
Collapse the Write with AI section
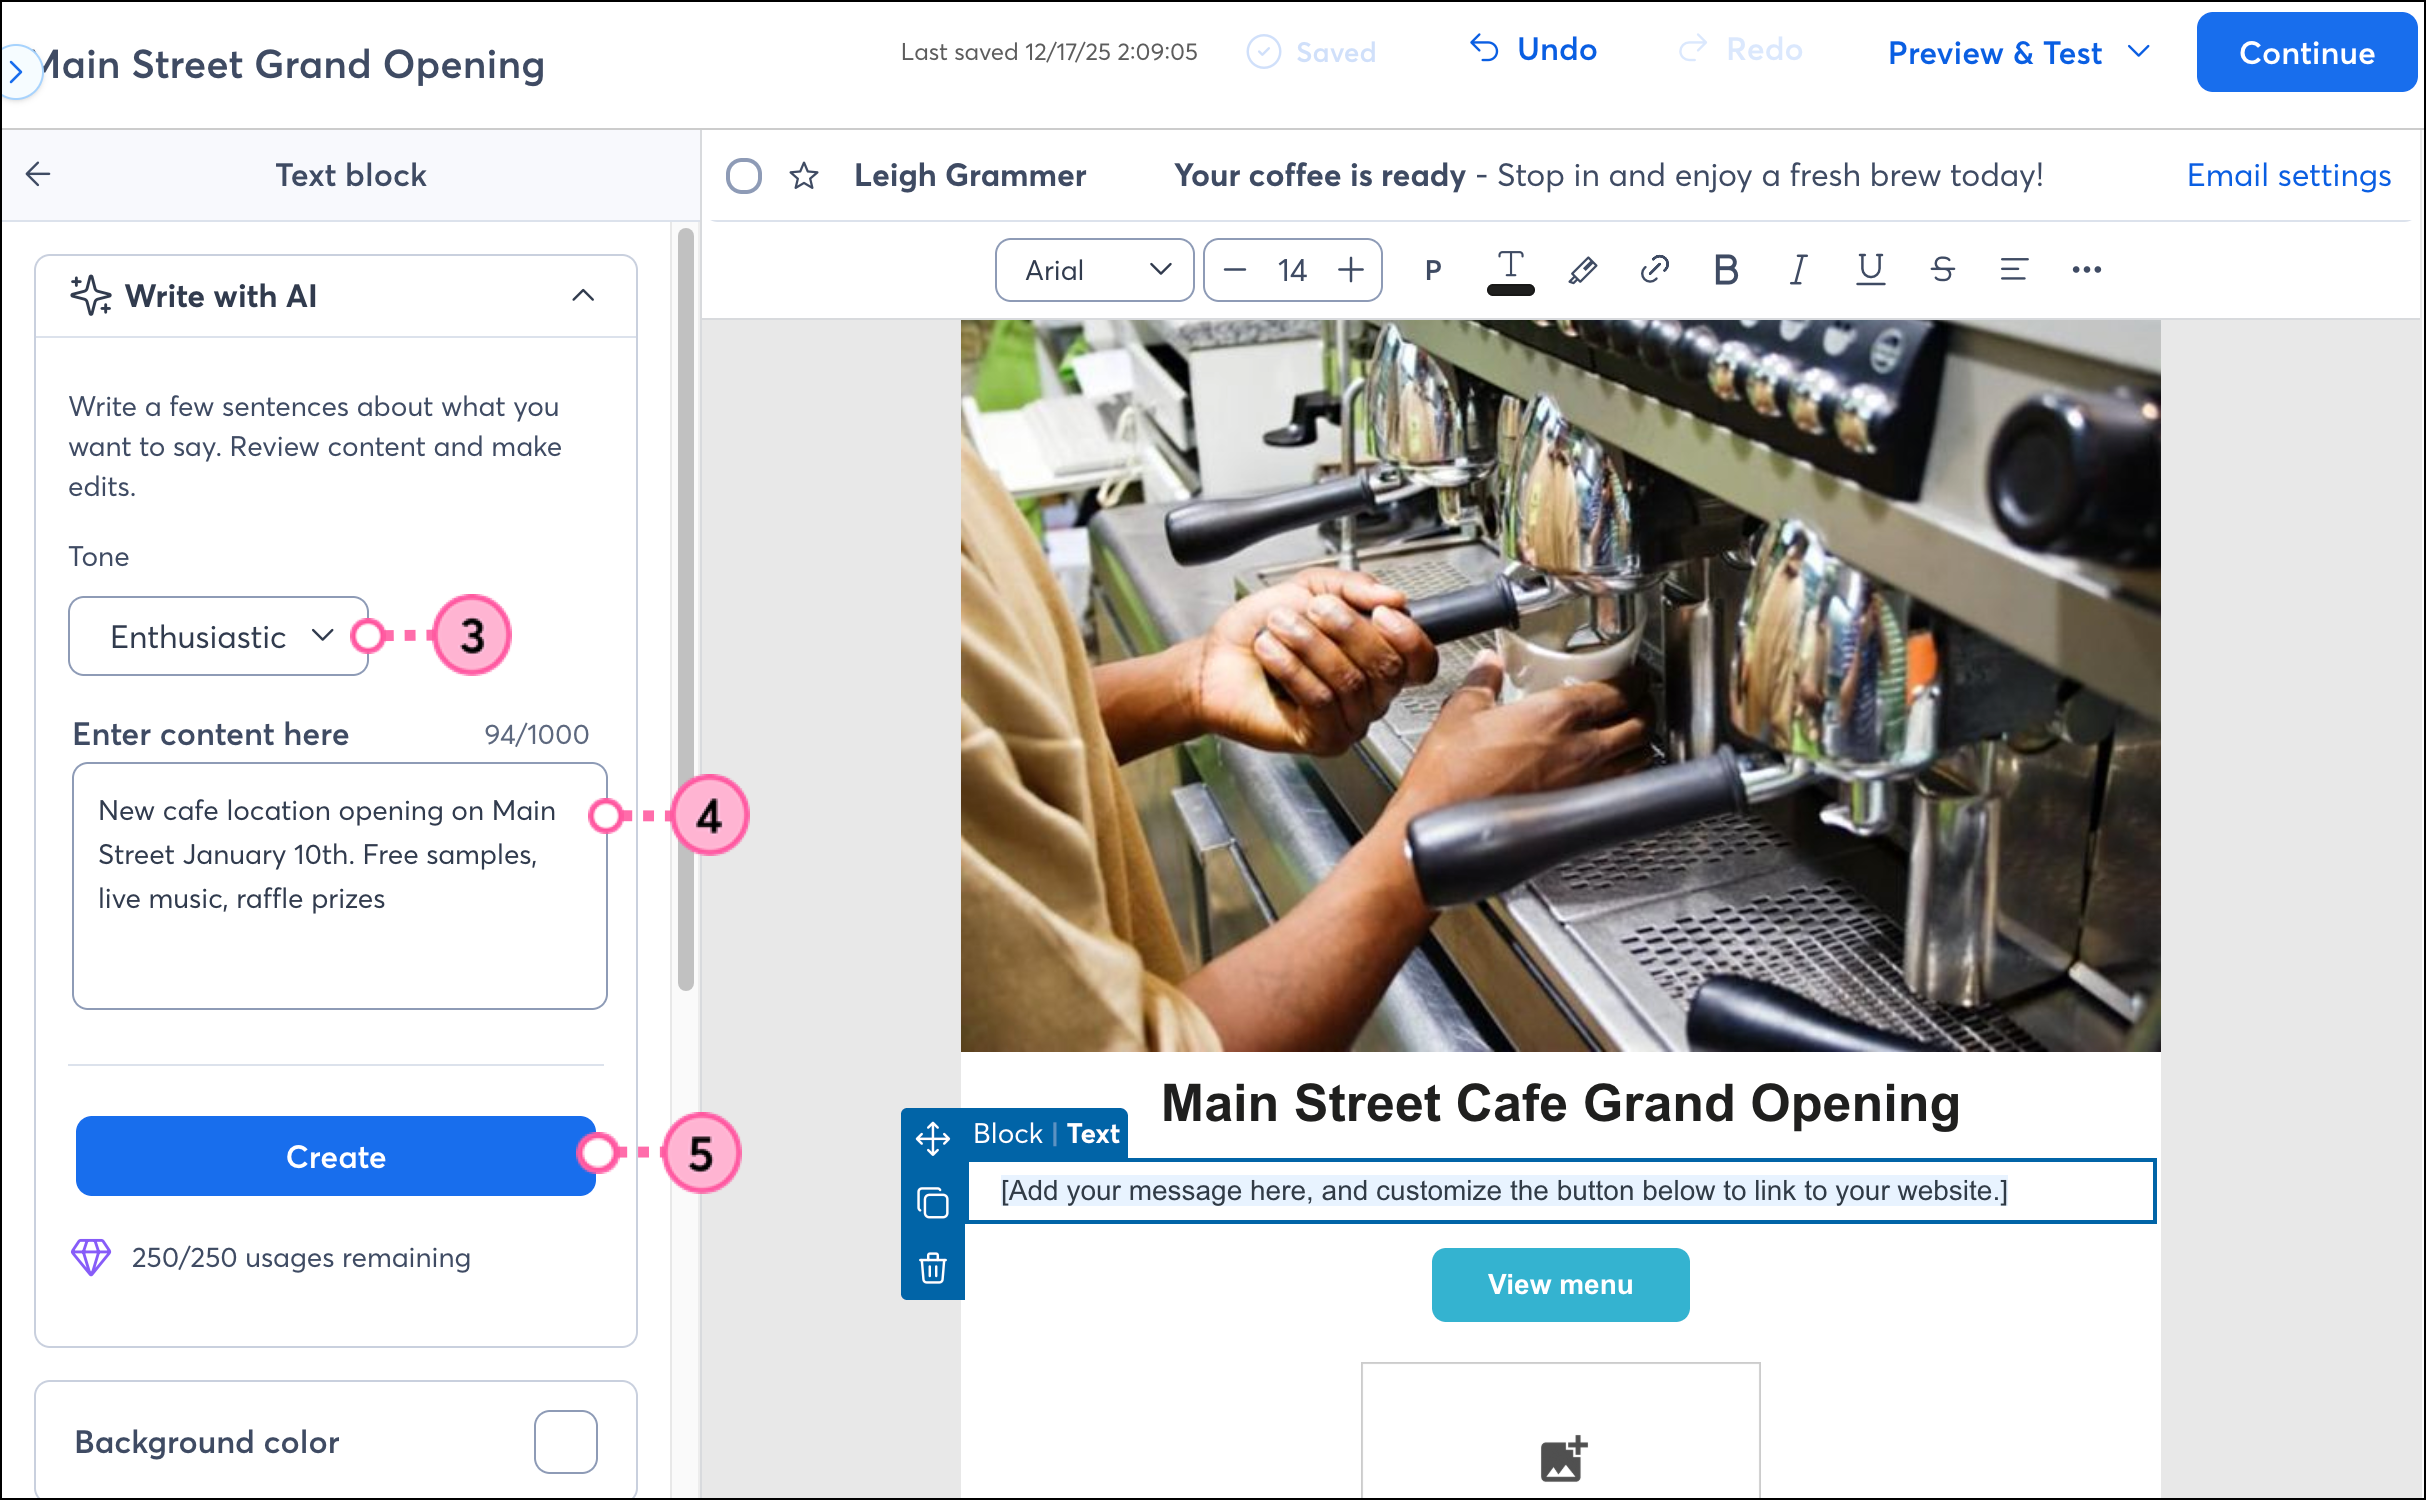click(x=583, y=296)
